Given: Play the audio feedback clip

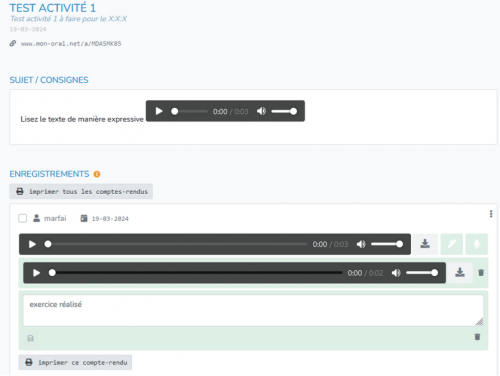Looking at the screenshot, I should coord(37,273).
